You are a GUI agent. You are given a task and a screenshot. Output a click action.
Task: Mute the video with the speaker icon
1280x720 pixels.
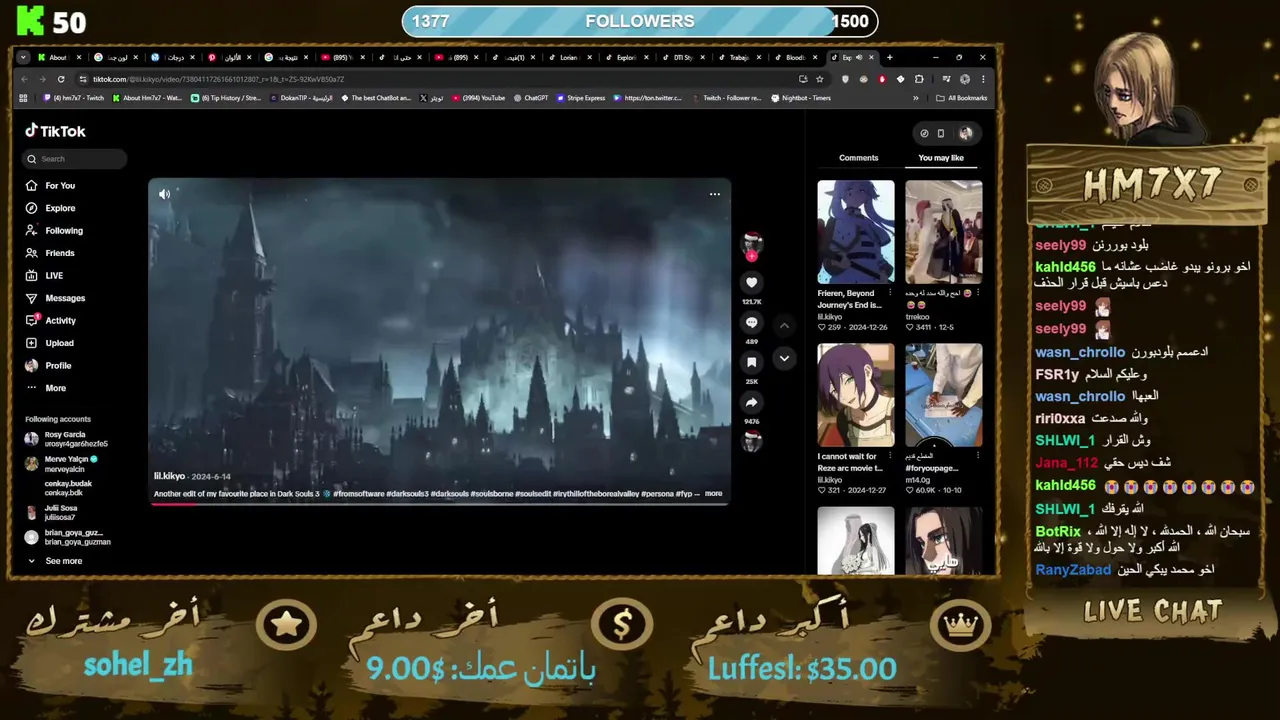[x=164, y=194]
